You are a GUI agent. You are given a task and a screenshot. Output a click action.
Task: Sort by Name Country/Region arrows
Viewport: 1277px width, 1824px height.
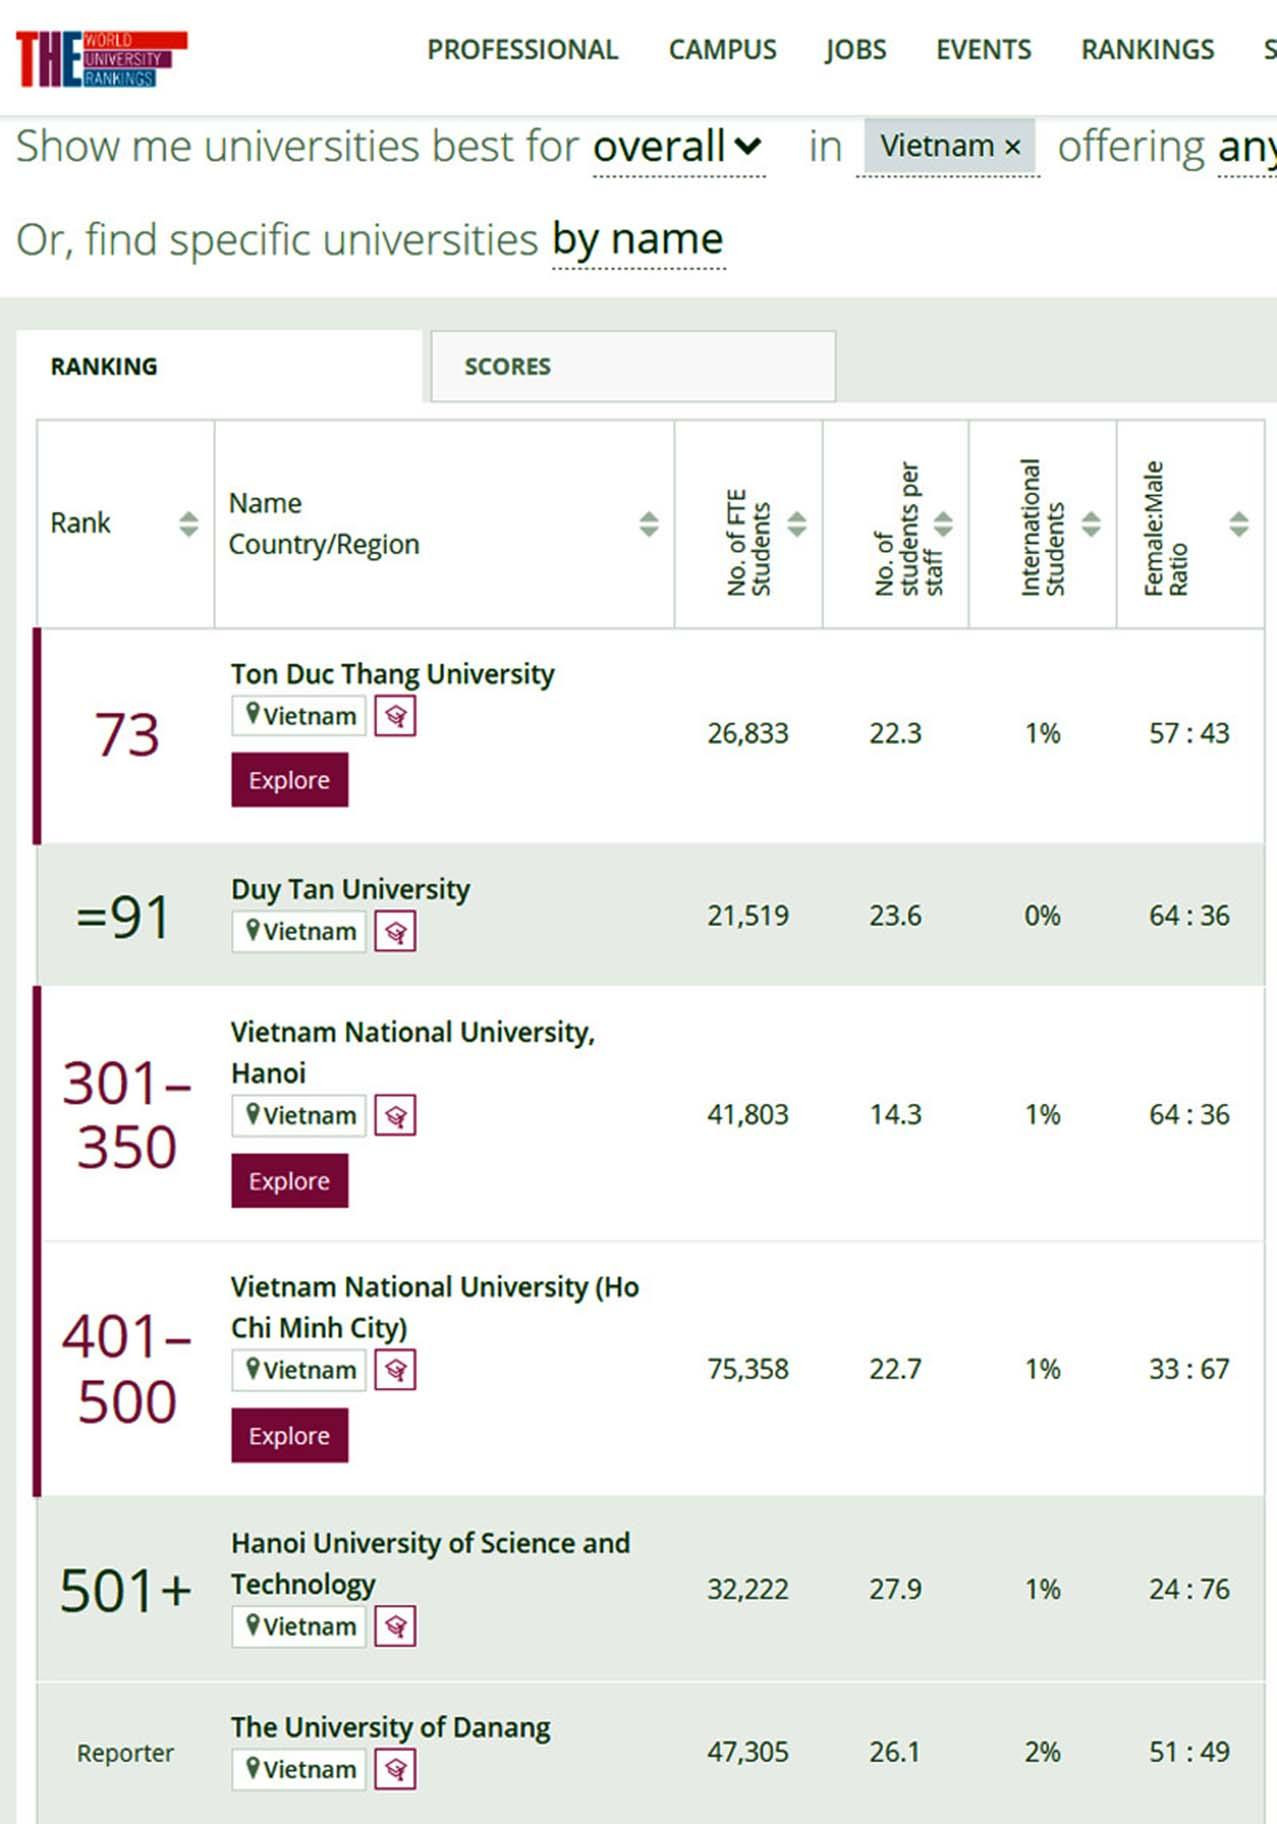click(649, 524)
